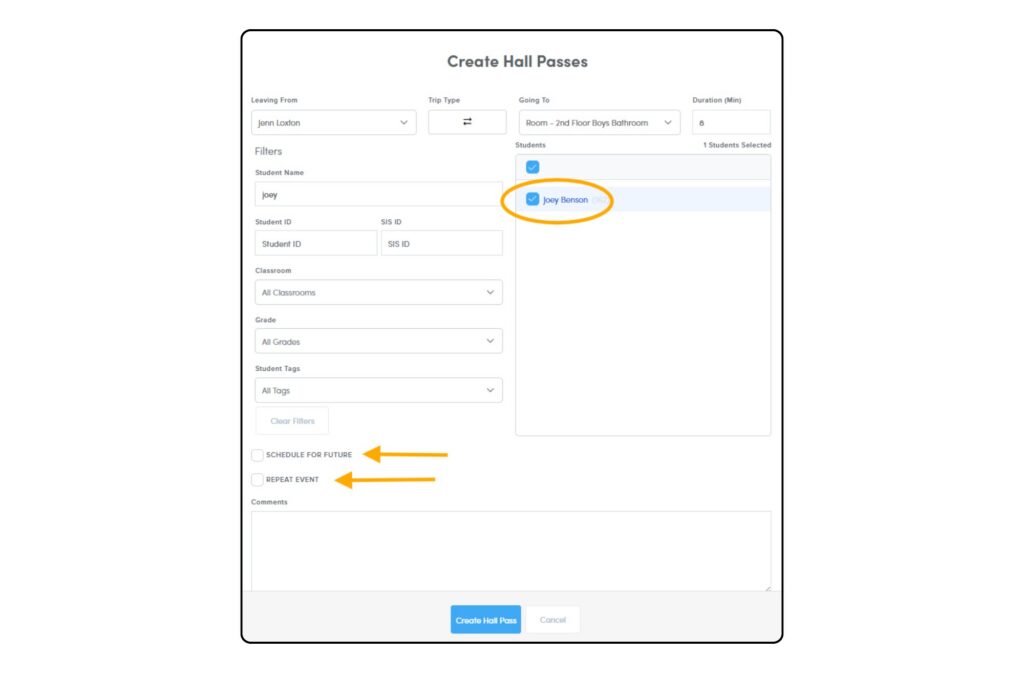1024x676 pixels.
Task: Click the Duration minutes field
Action: click(x=730, y=123)
